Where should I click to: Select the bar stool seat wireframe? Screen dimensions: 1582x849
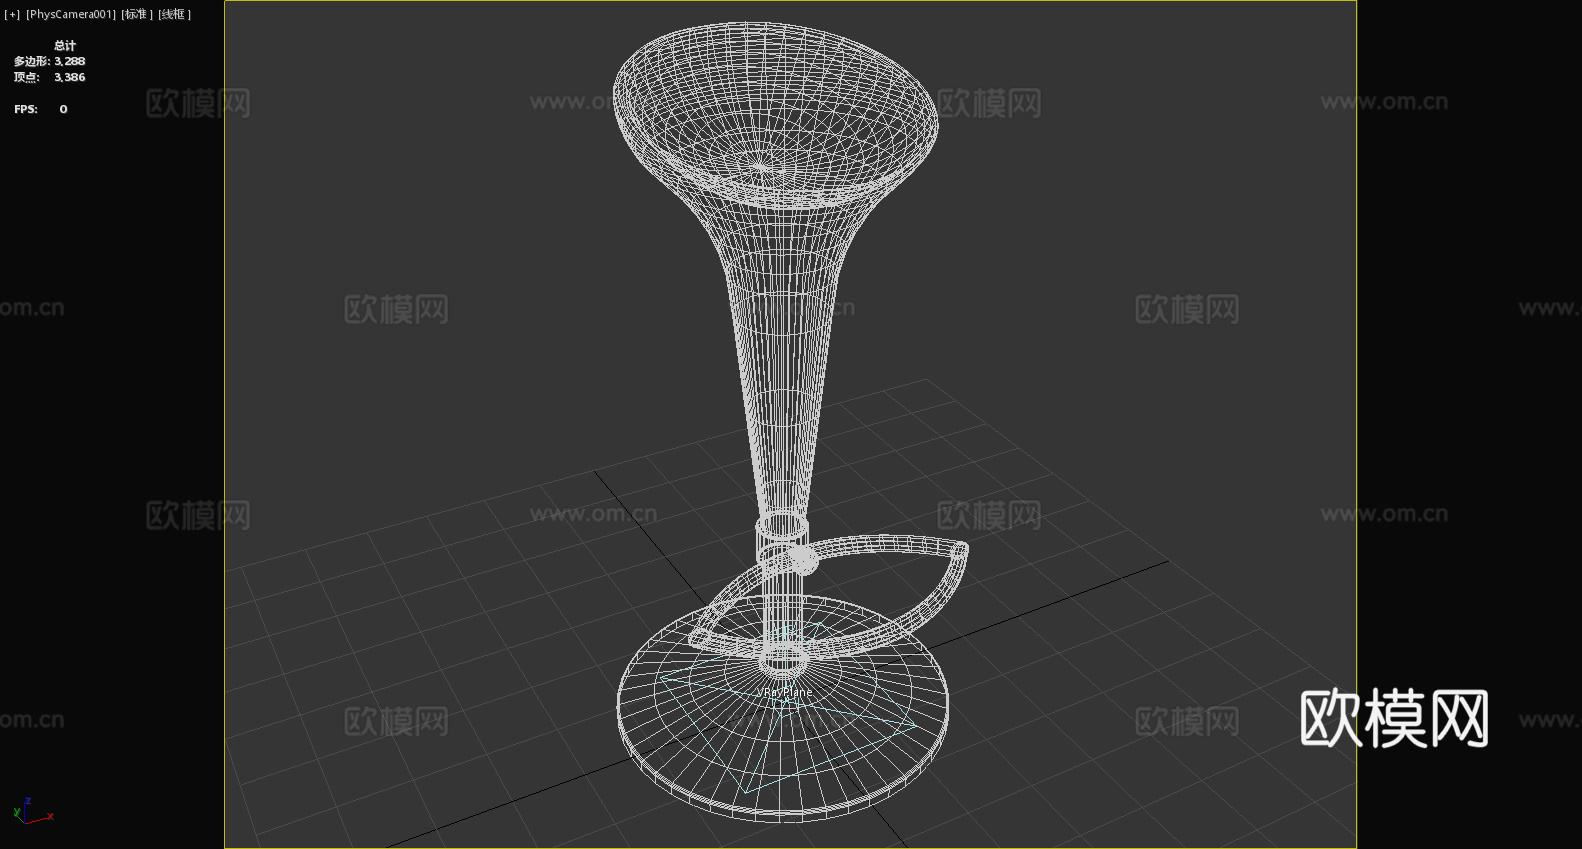tap(775, 115)
